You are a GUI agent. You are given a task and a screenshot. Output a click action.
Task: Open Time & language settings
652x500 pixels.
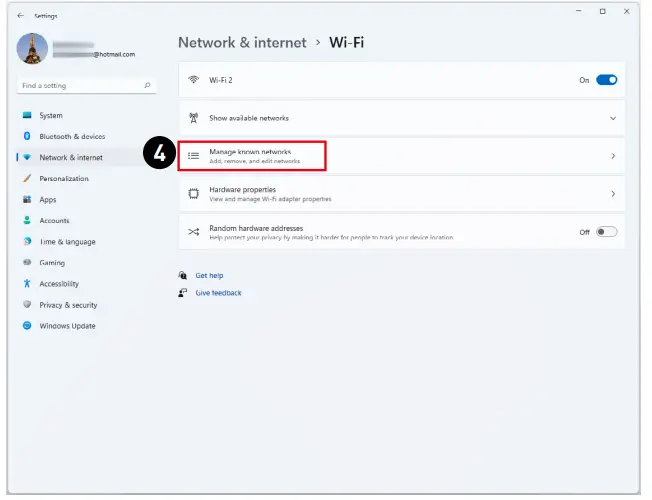pos(67,242)
